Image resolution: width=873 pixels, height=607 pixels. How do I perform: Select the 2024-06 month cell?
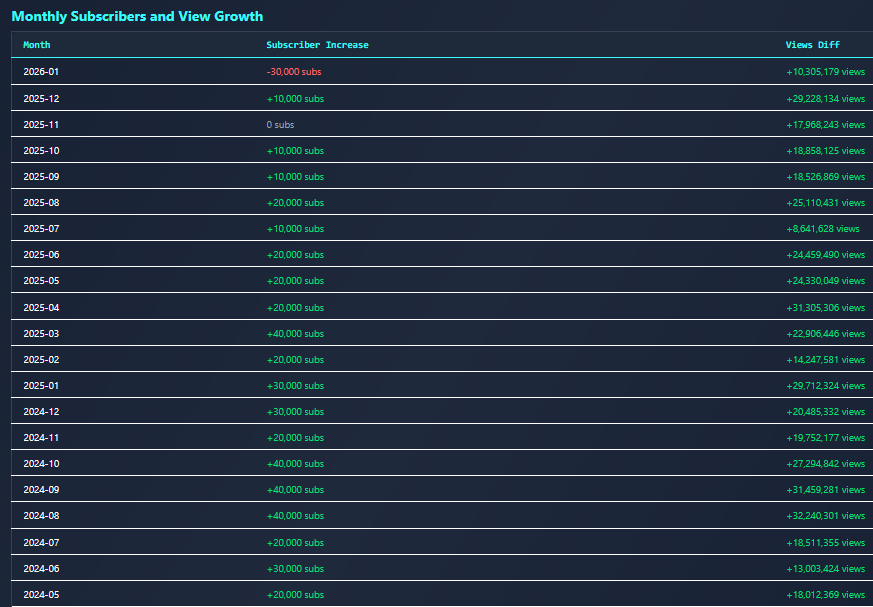(x=41, y=569)
